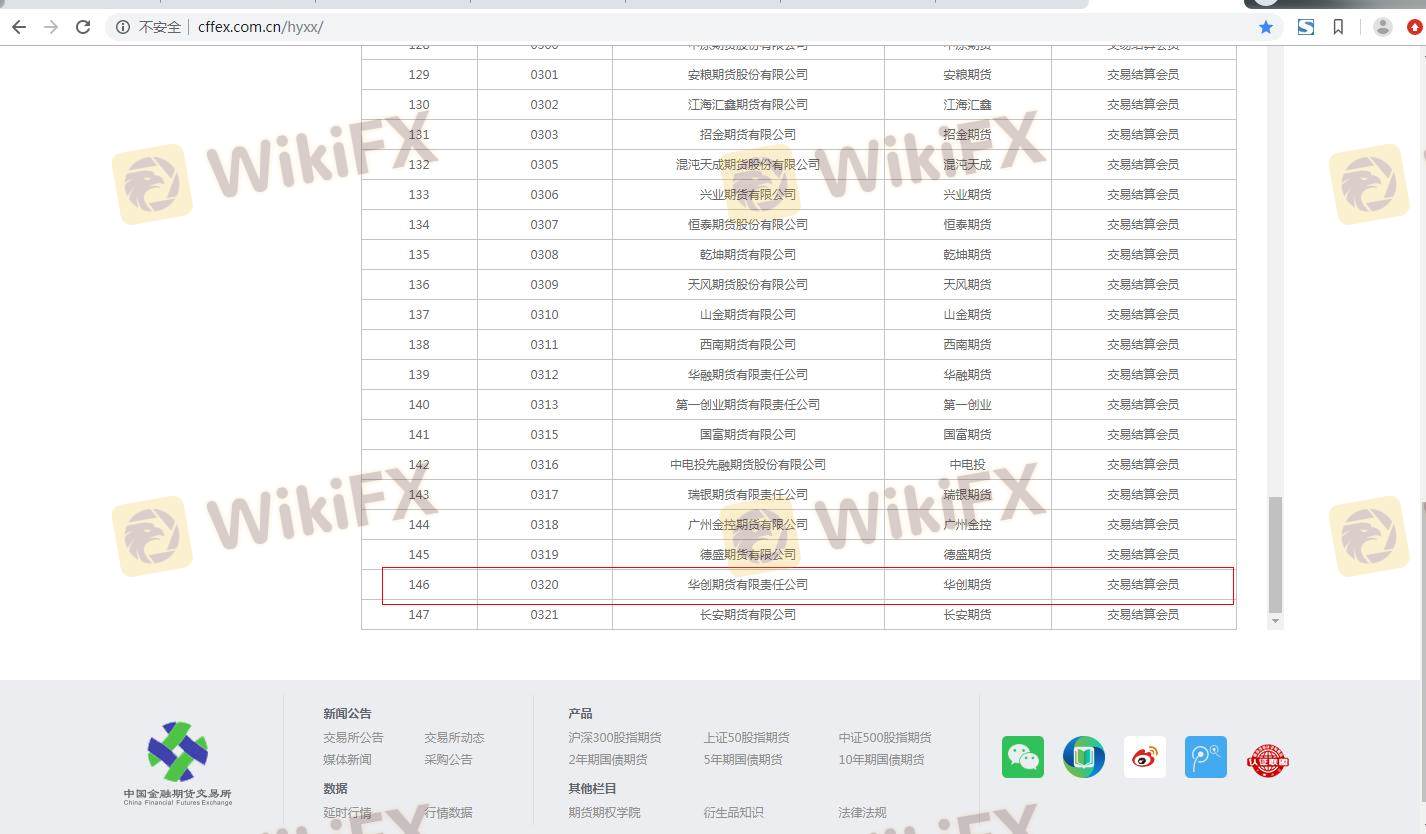This screenshot has height=834, width=1426.
Task: Open the 延时行情 footer link
Action: pyautogui.click(x=347, y=812)
